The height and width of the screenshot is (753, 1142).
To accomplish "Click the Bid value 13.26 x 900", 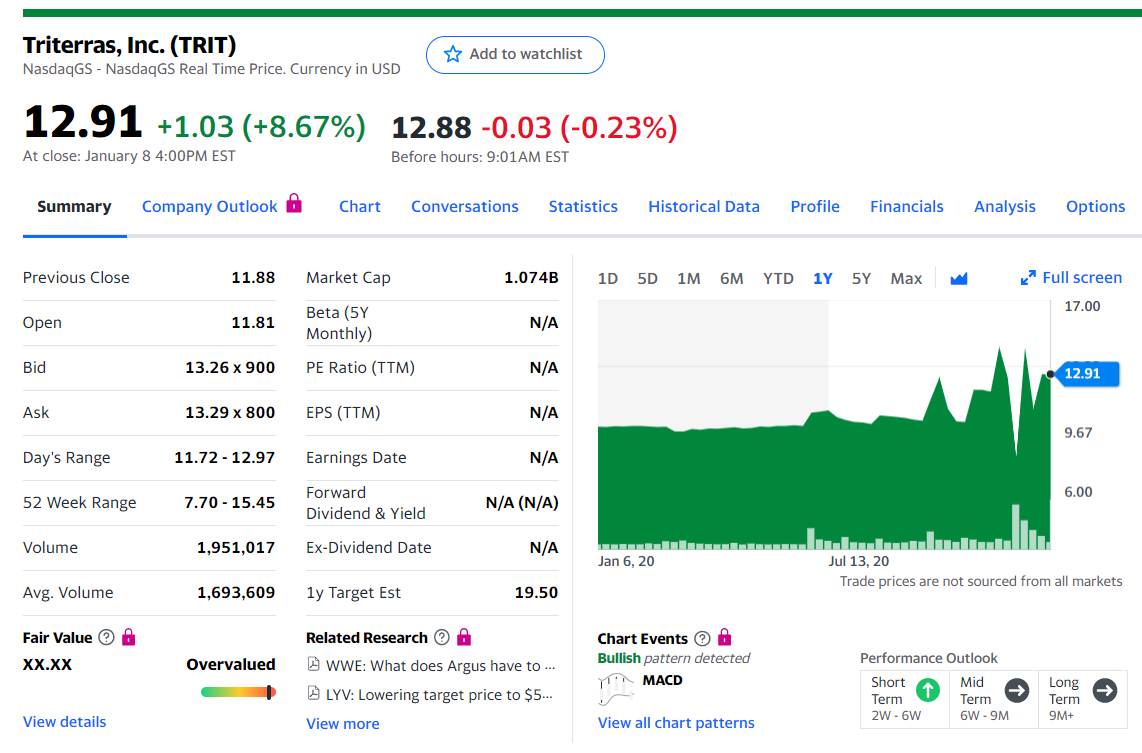I will [229, 368].
